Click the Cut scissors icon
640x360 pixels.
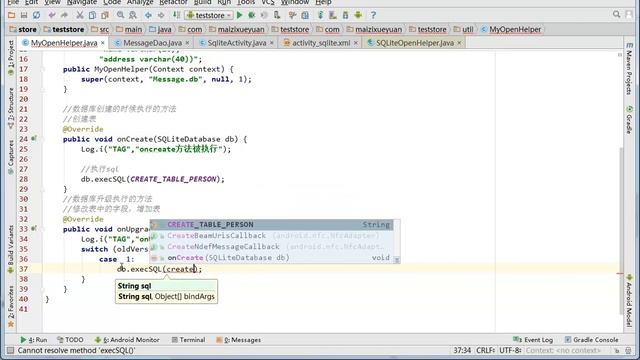(80, 16)
